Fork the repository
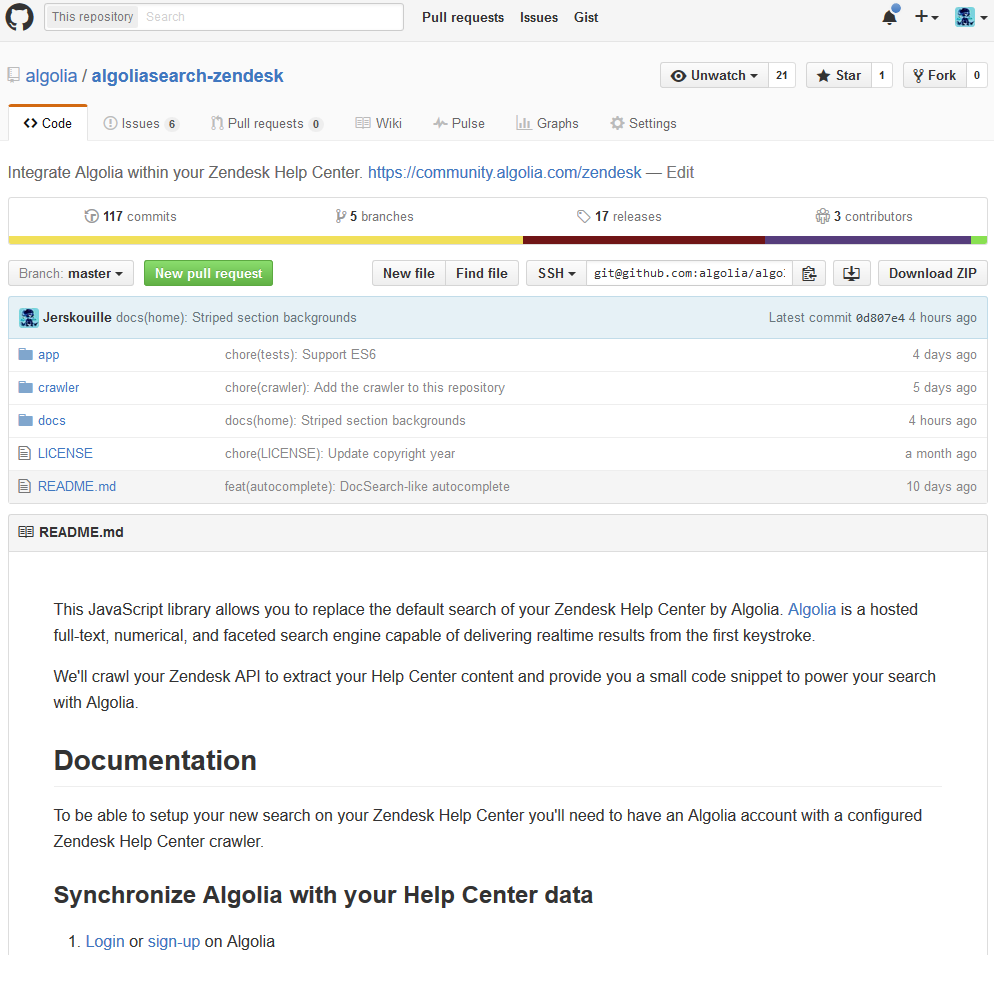The width and height of the screenshot is (994, 994). [x=934, y=75]
